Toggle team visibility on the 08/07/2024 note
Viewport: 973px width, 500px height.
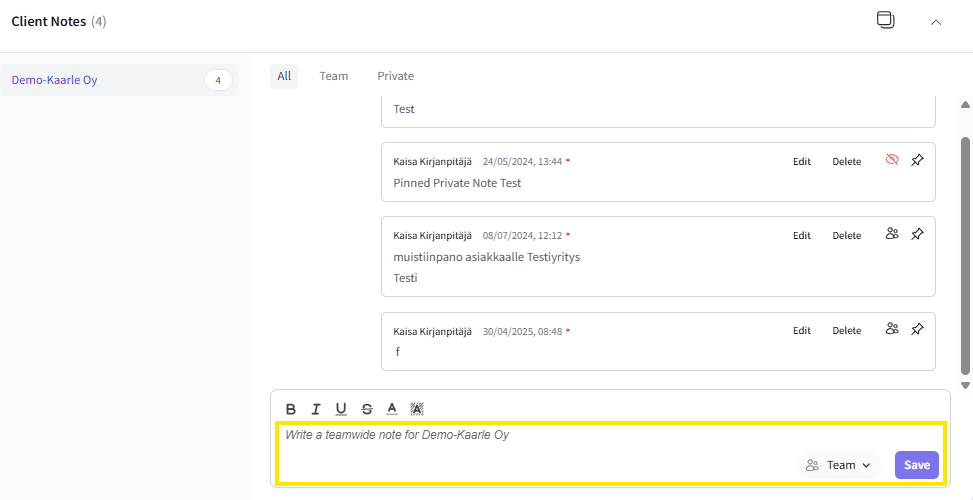click(892, 234)
